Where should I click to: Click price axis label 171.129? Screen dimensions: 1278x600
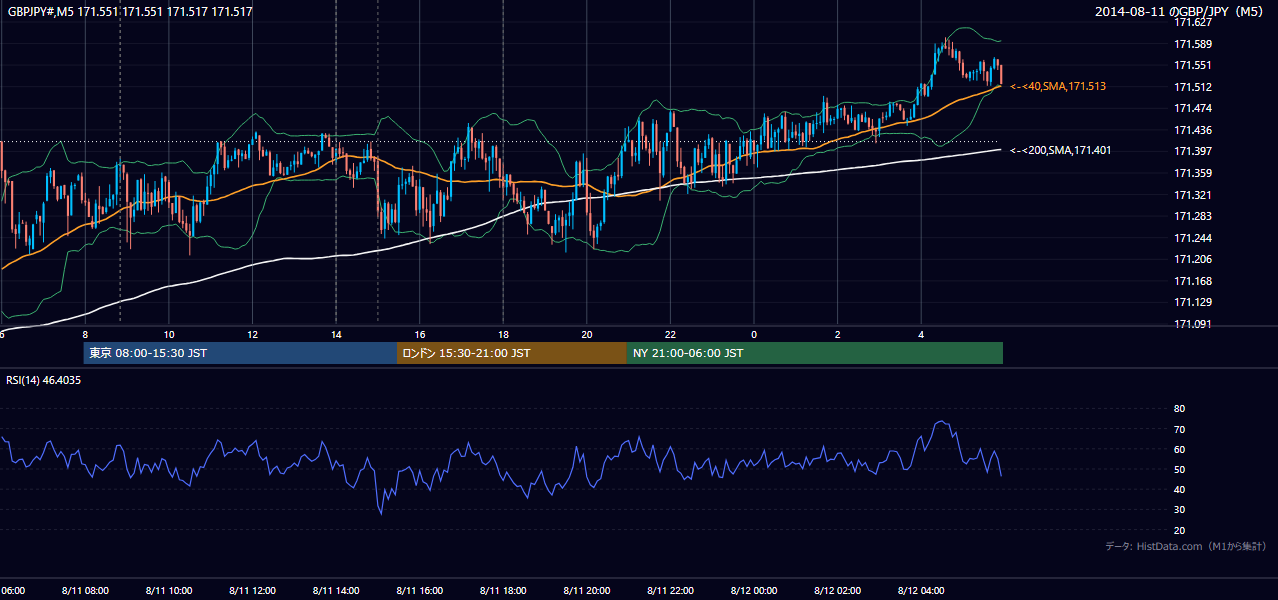(1192, 302)
